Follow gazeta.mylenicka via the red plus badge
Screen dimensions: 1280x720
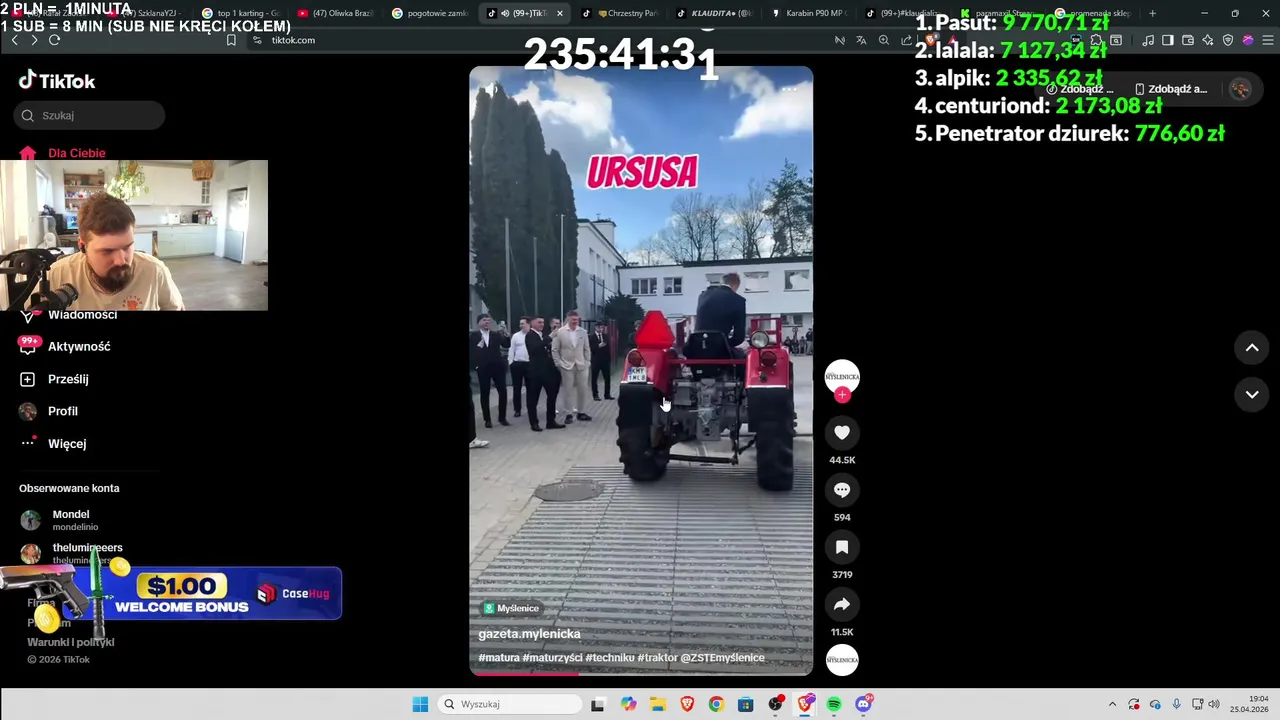pyautogui.click(x=842, y=395)
